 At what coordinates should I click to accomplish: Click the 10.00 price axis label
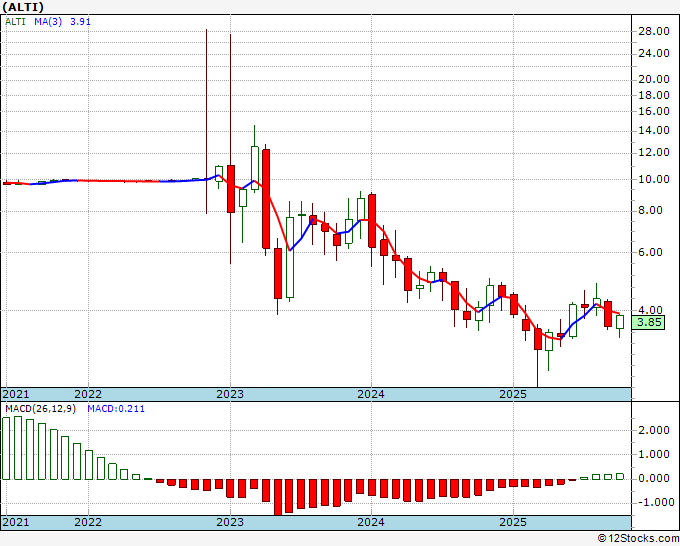pos(654,179)
